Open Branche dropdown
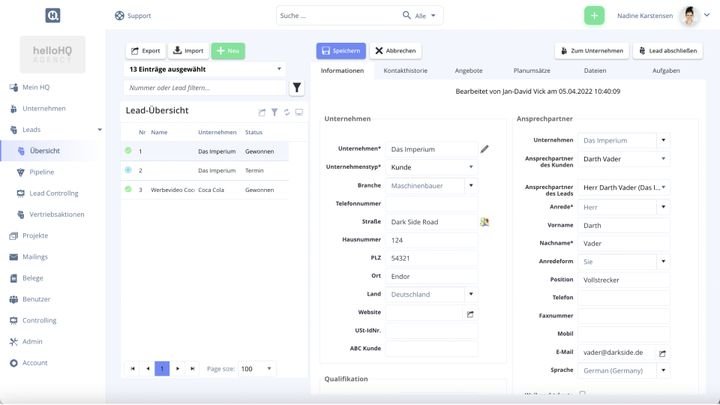The width and height of the screenshot is (720, 405). click(x=471, y=185)
